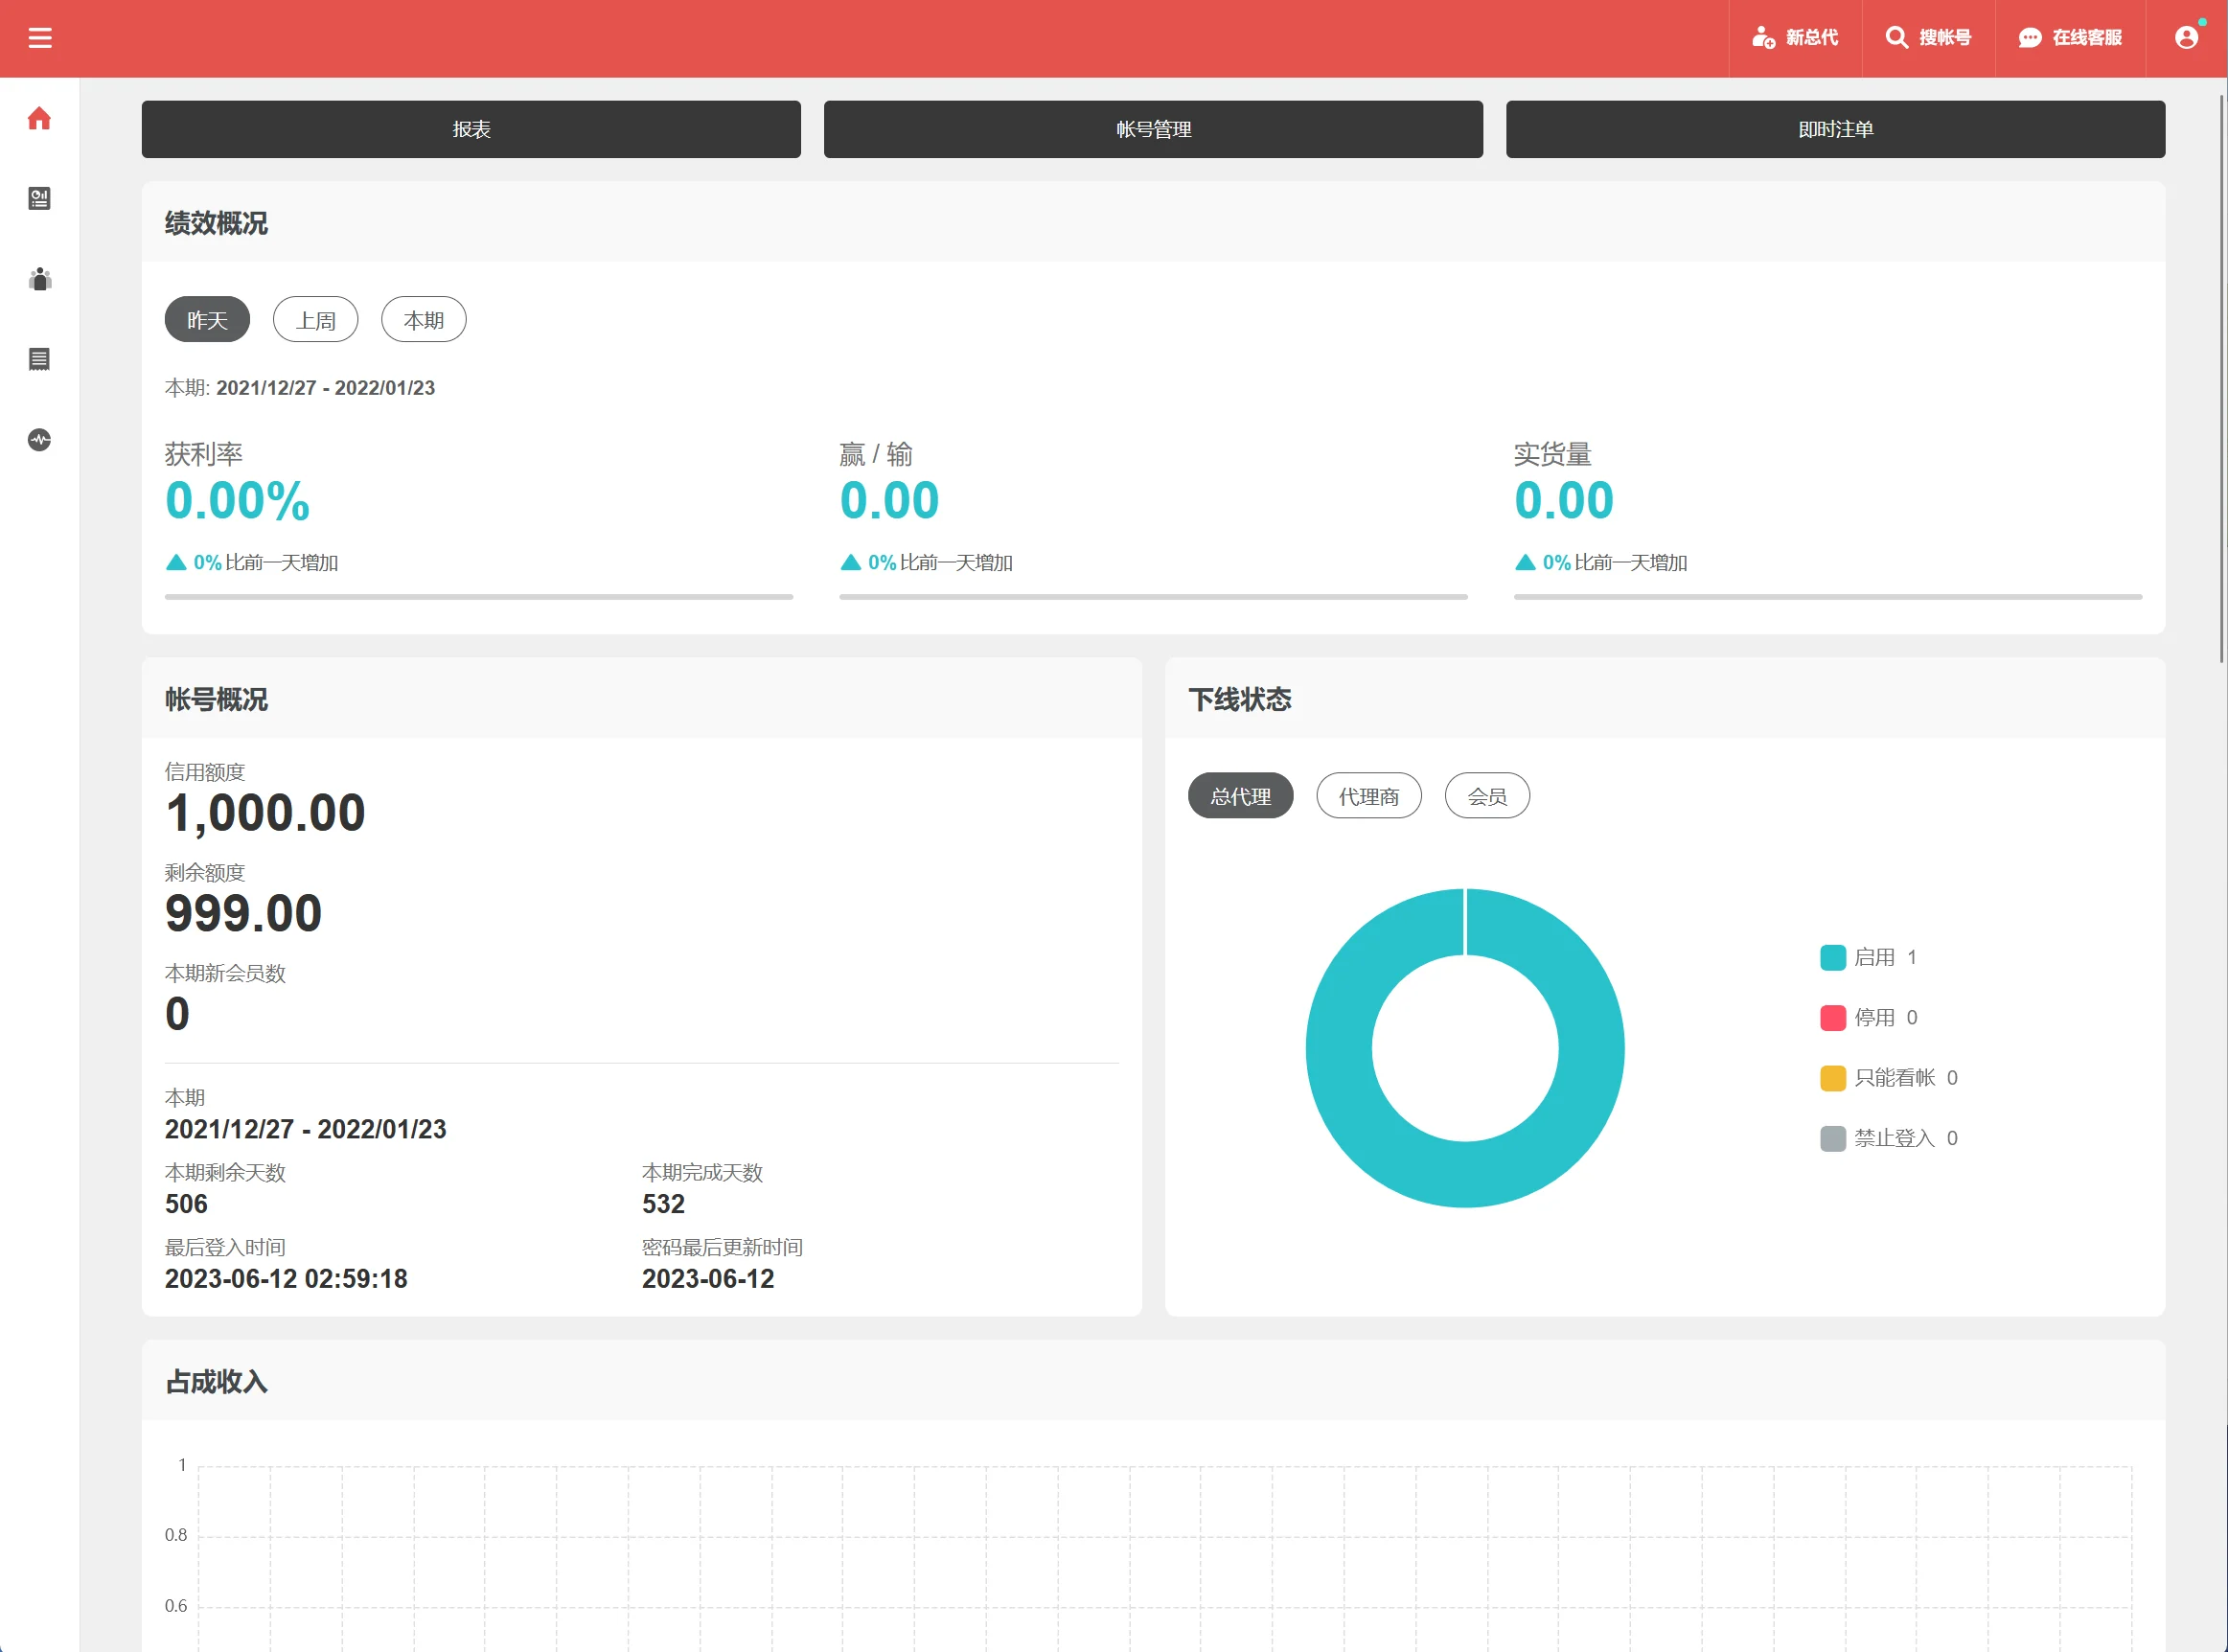Switch performance filter to 上周
The image size is (2228, 1652).
[x=315, y=320]
